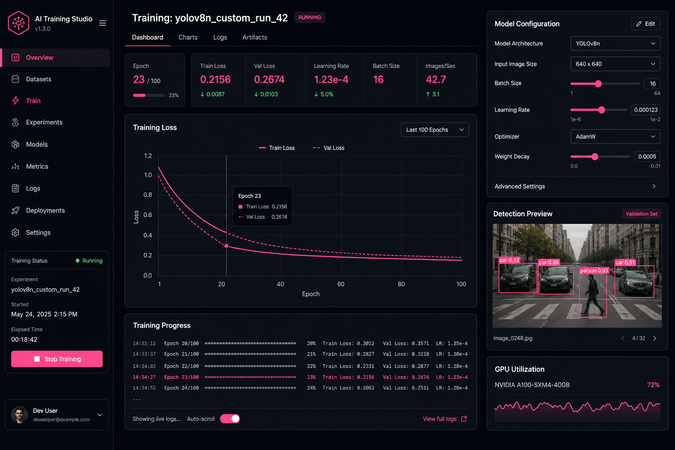Viewport: 675px width, 450px height.
Task: Click the Weight Decay value field 0.0005
Action: 647,156
